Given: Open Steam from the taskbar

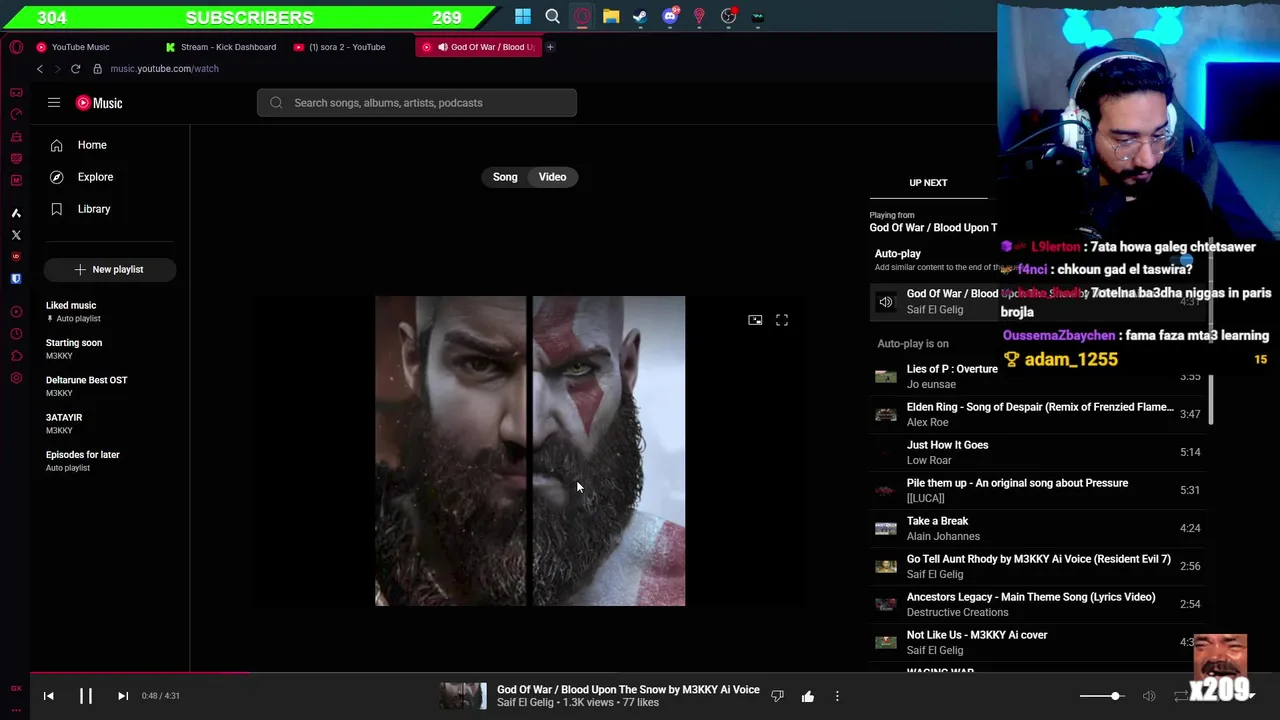Looking at the screenshot, I should point(640,16).
